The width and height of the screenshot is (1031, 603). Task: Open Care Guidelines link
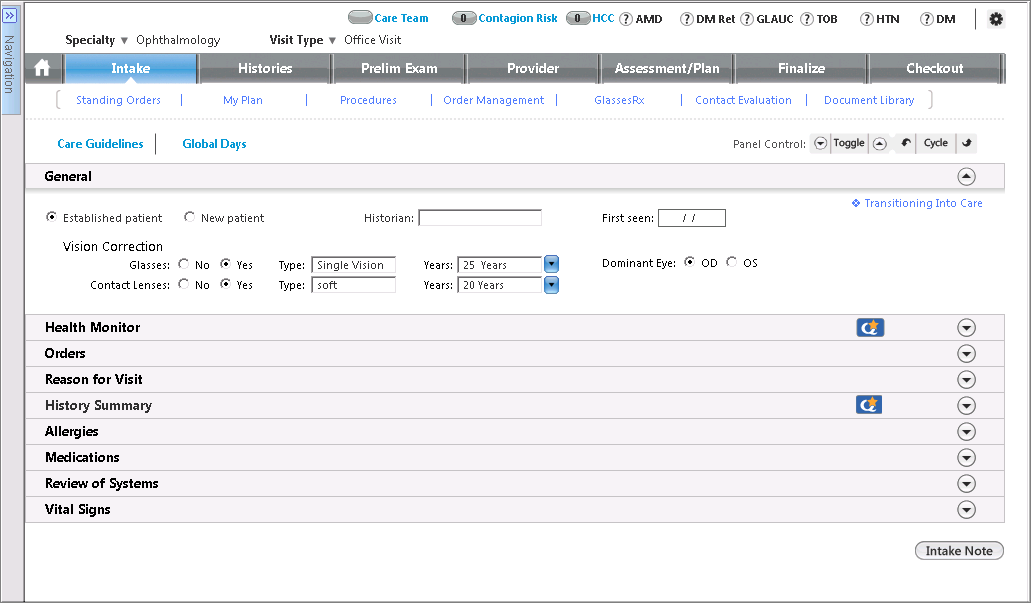pyautogui.click(x=100, y=143)
